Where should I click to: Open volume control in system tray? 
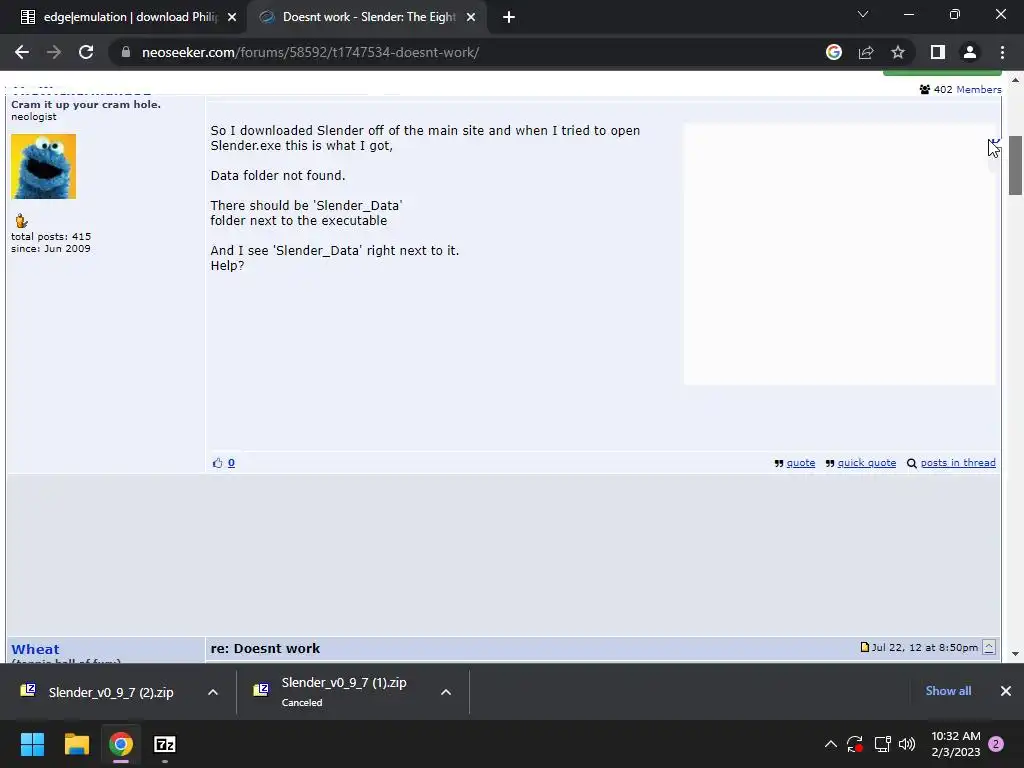click(907, 744)
